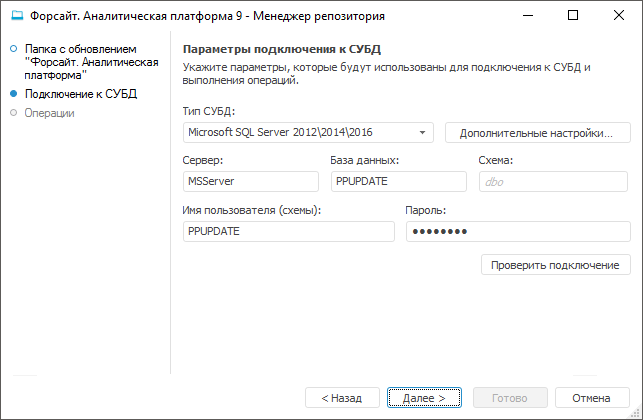Go back with "< Назад" button
The width and height of the screenshot is (643, 420).
click(342, 397)
